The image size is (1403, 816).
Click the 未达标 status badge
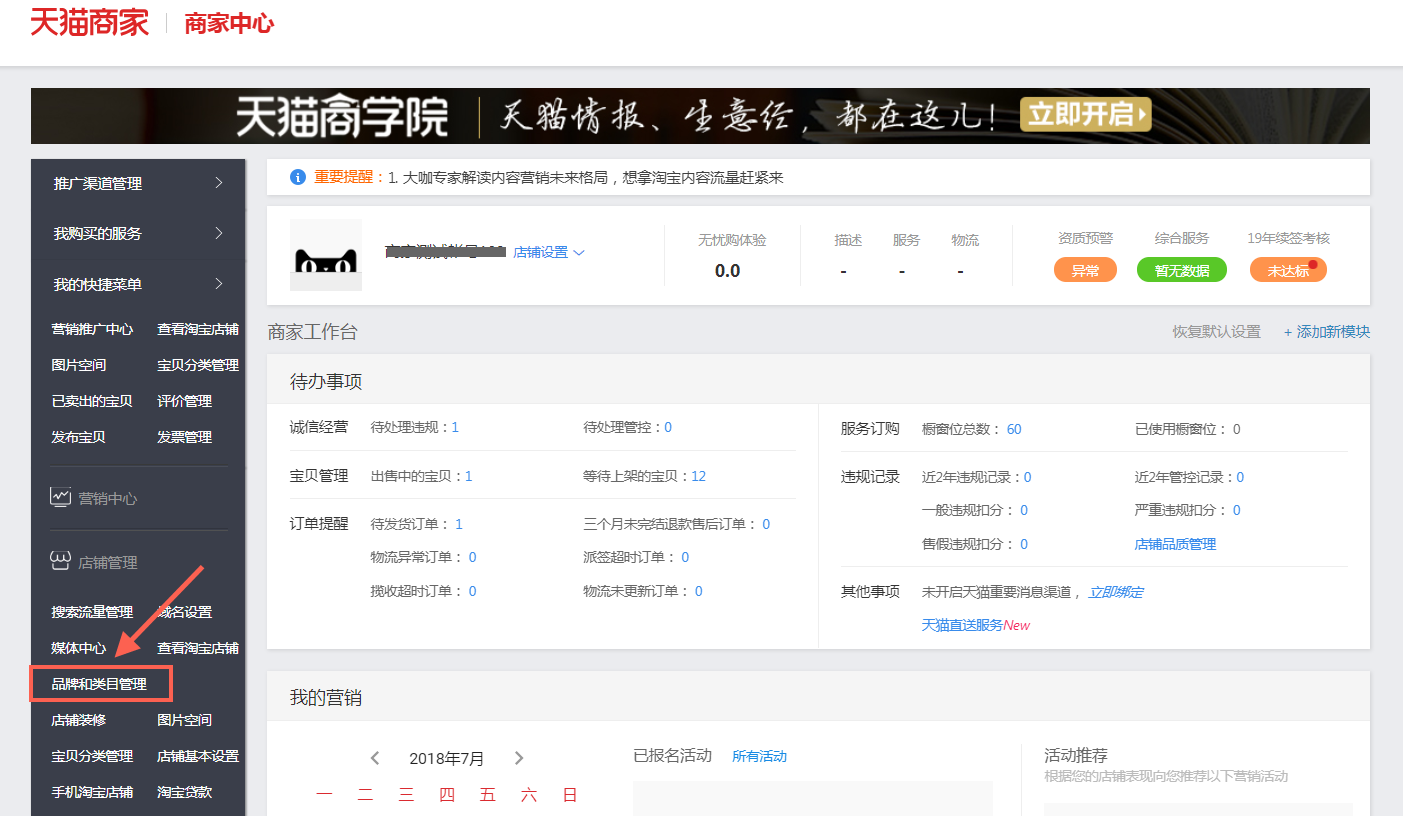(1288, 270)
